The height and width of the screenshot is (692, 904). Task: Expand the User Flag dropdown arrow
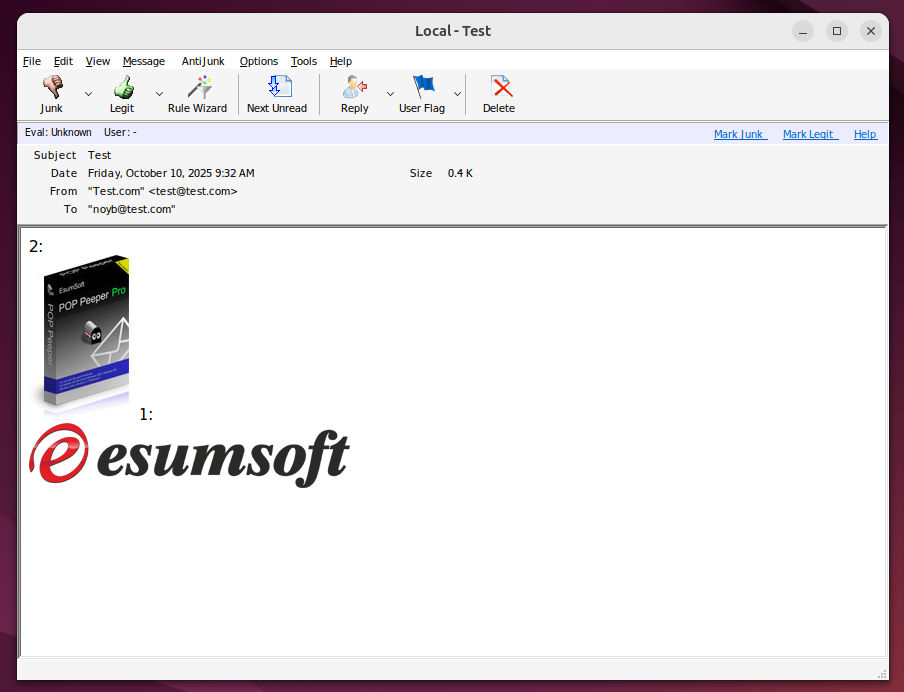pos(457,94)
